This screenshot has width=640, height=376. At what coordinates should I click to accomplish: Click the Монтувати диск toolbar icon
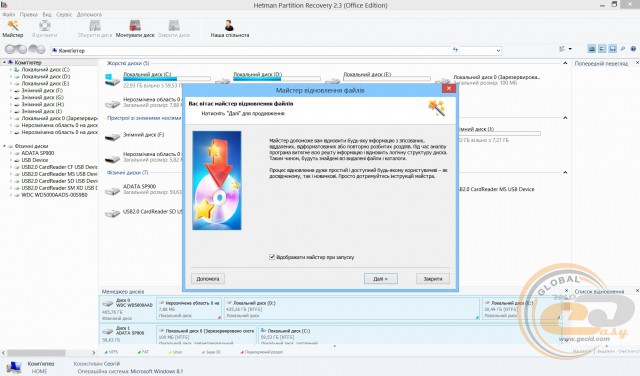[x=135, y=29]
